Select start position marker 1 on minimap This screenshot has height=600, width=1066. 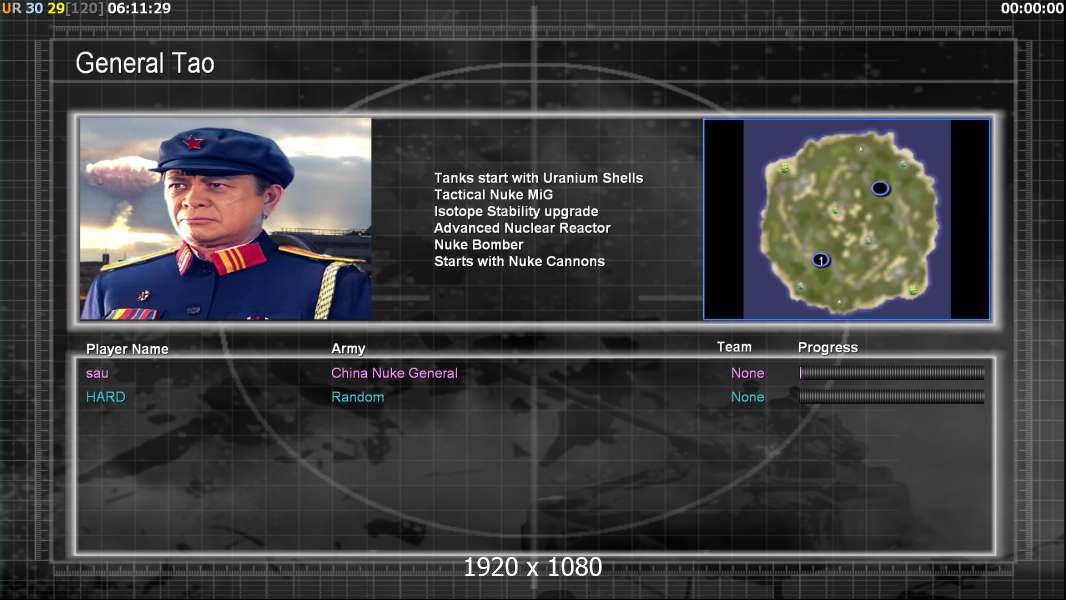[x=821, y=260]
